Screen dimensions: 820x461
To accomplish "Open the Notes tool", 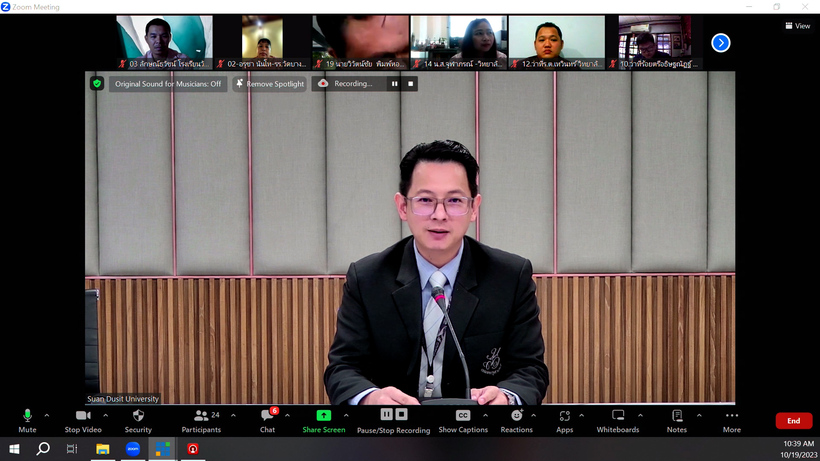I will coord(677,419).
